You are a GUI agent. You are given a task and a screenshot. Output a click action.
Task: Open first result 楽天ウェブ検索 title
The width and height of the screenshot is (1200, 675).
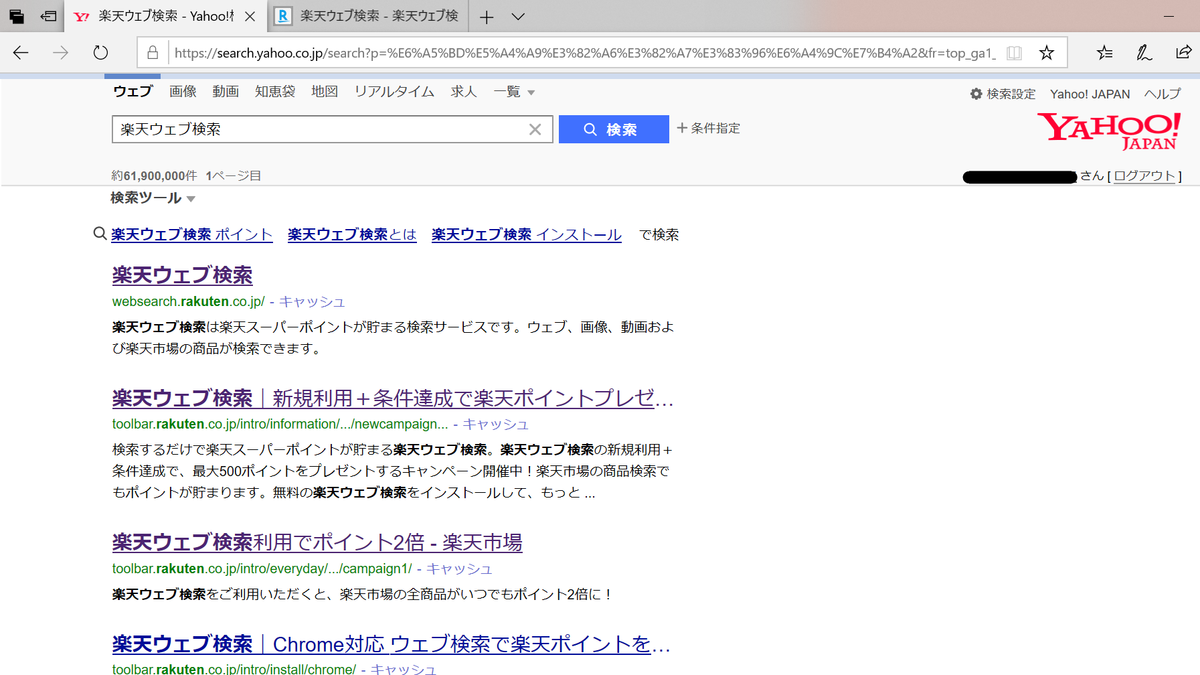click(182, 275)
